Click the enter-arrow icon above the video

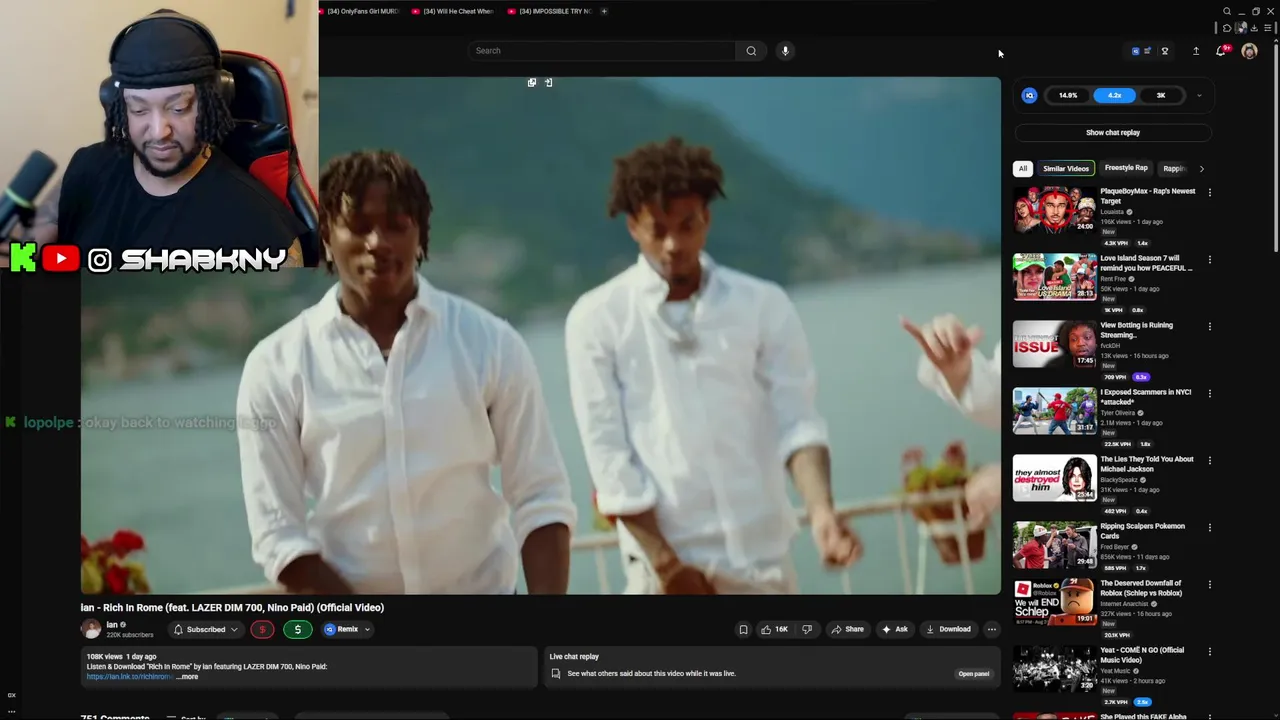tap(548, 82)
